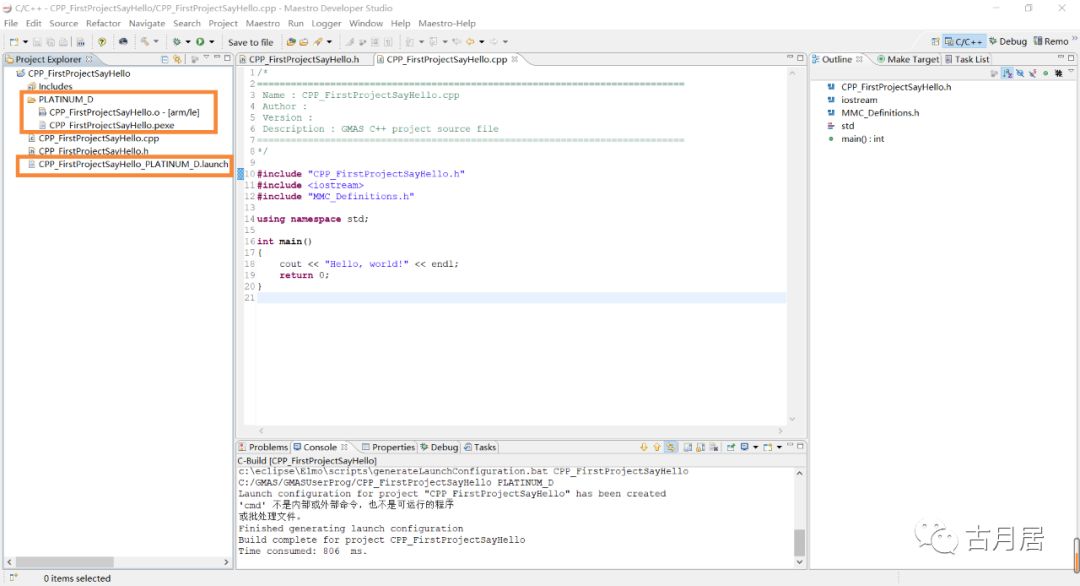Switch to the Tasks tab
The height and width of the screenshot is (586, 1080).
480,447
